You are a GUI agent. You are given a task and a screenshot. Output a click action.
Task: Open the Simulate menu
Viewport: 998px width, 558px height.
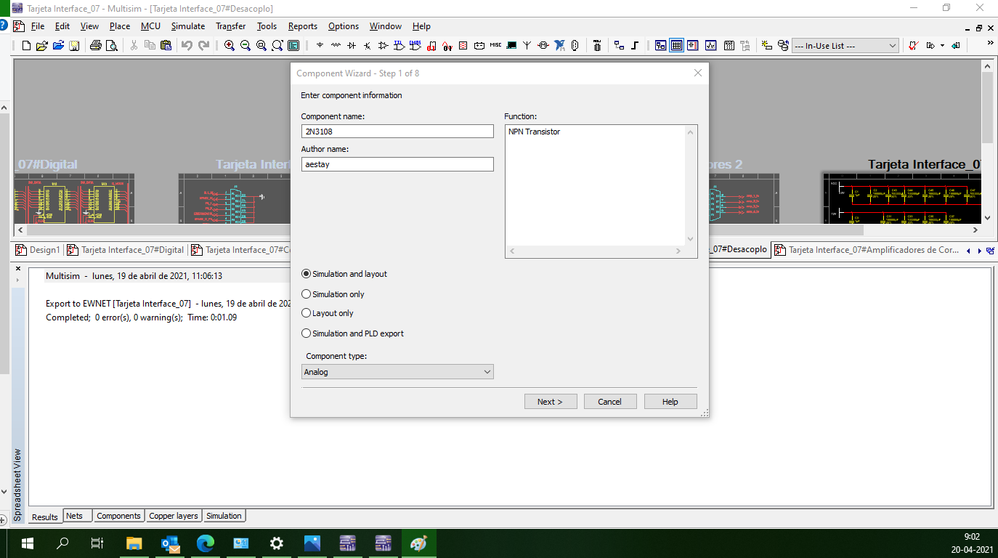(188, 26)
